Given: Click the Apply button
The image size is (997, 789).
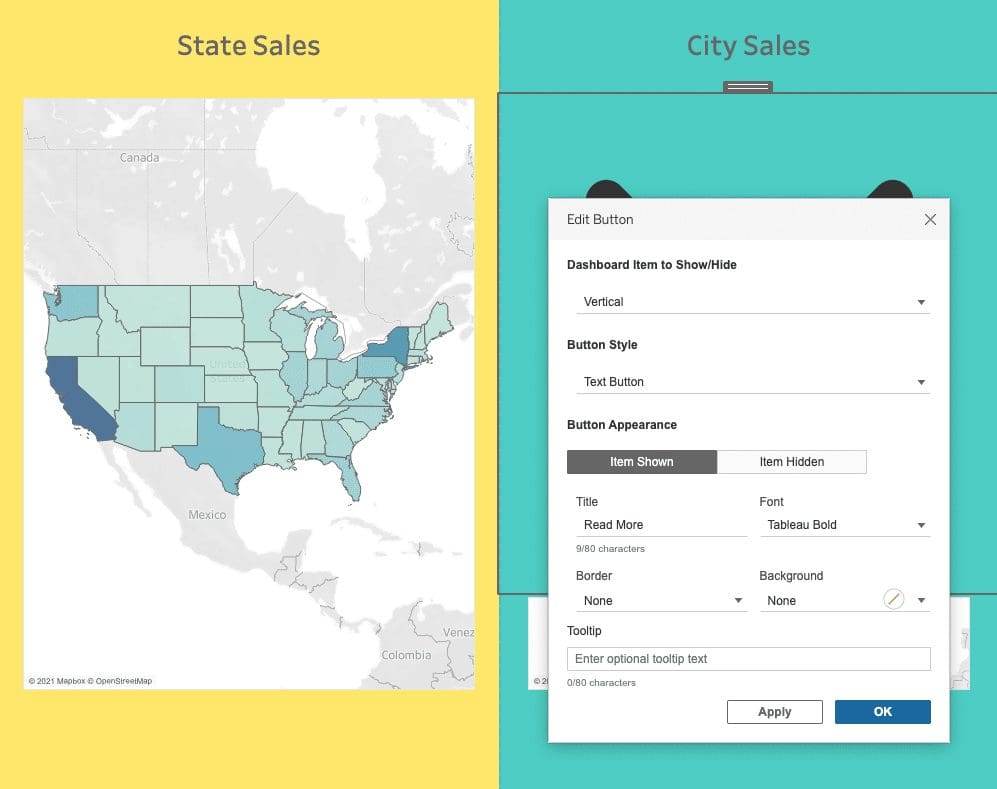Looking at the screenshot, I should pos(774,711).
